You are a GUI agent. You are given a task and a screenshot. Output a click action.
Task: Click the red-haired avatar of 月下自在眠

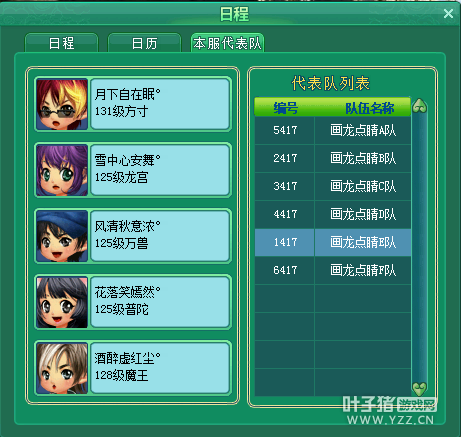[x=62, y=104]
